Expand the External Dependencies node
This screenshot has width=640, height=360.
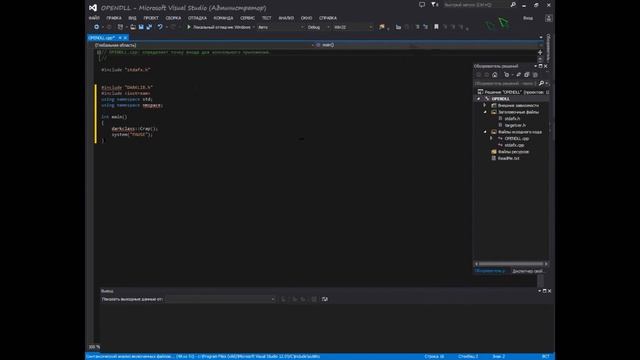point(485,105)
